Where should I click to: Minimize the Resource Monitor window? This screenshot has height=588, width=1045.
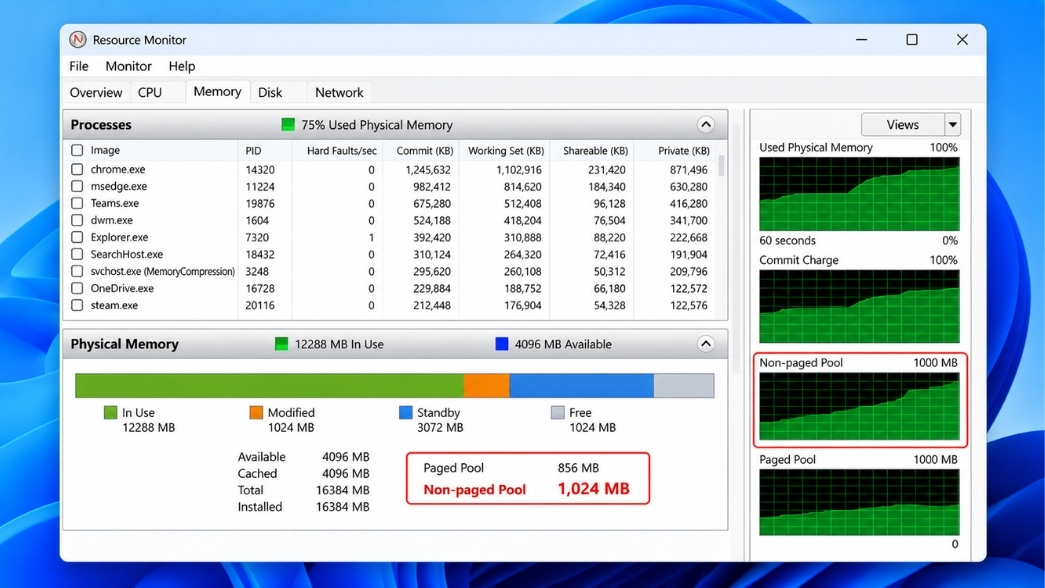click(862, 40)
